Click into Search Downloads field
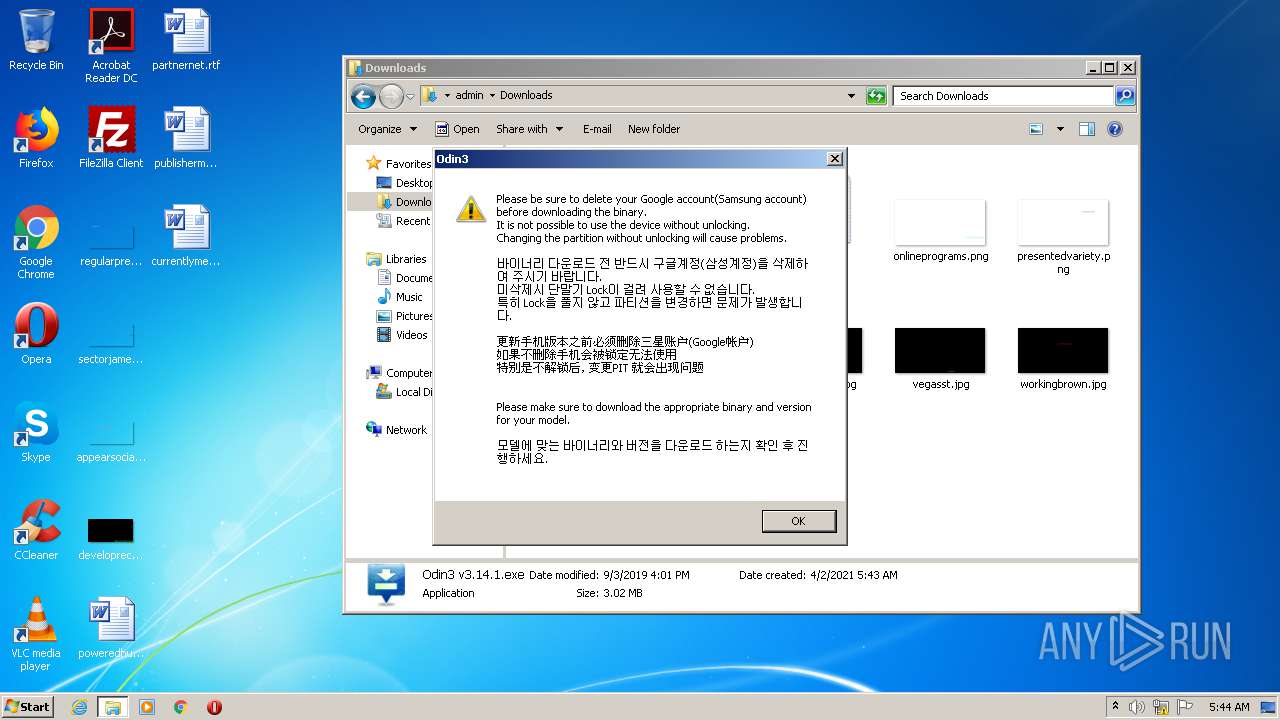The width and height of the screenshot is (1280, 720). click(x=1003, y=96)
